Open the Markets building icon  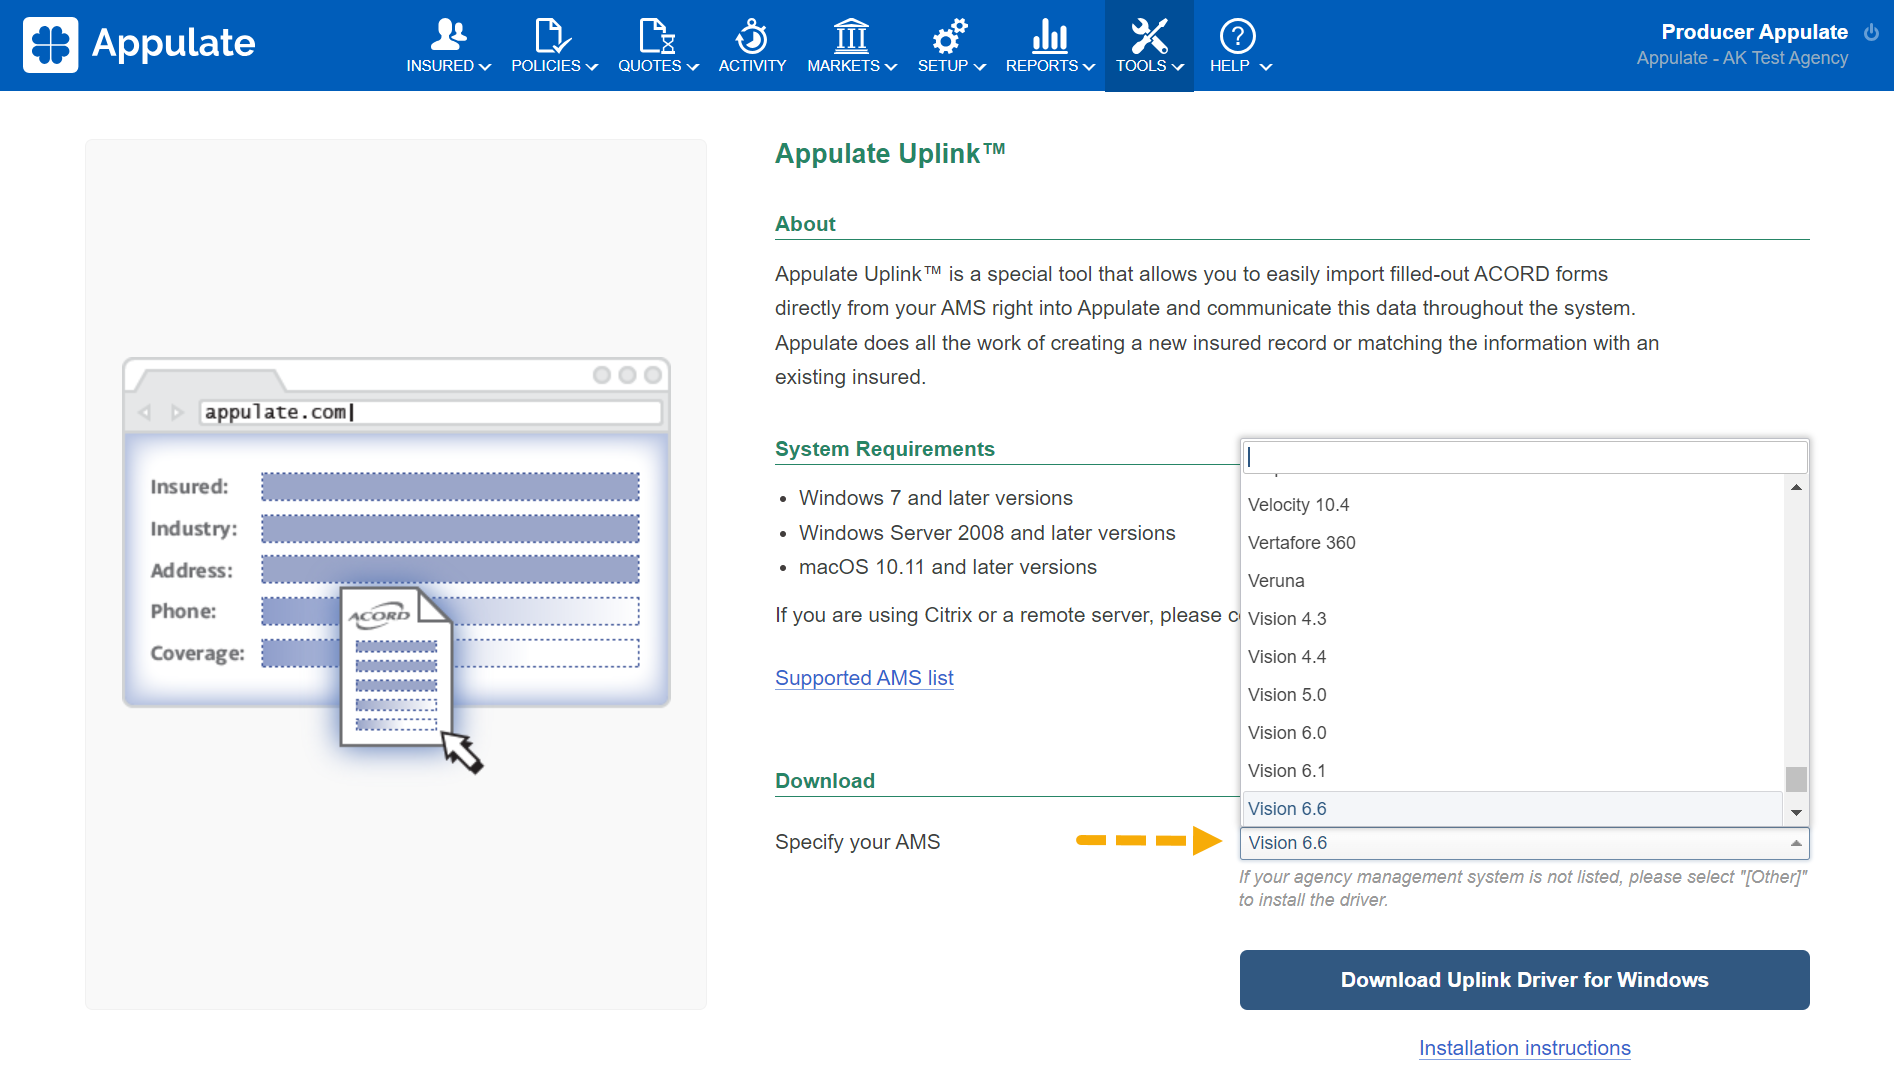[851, 36]
